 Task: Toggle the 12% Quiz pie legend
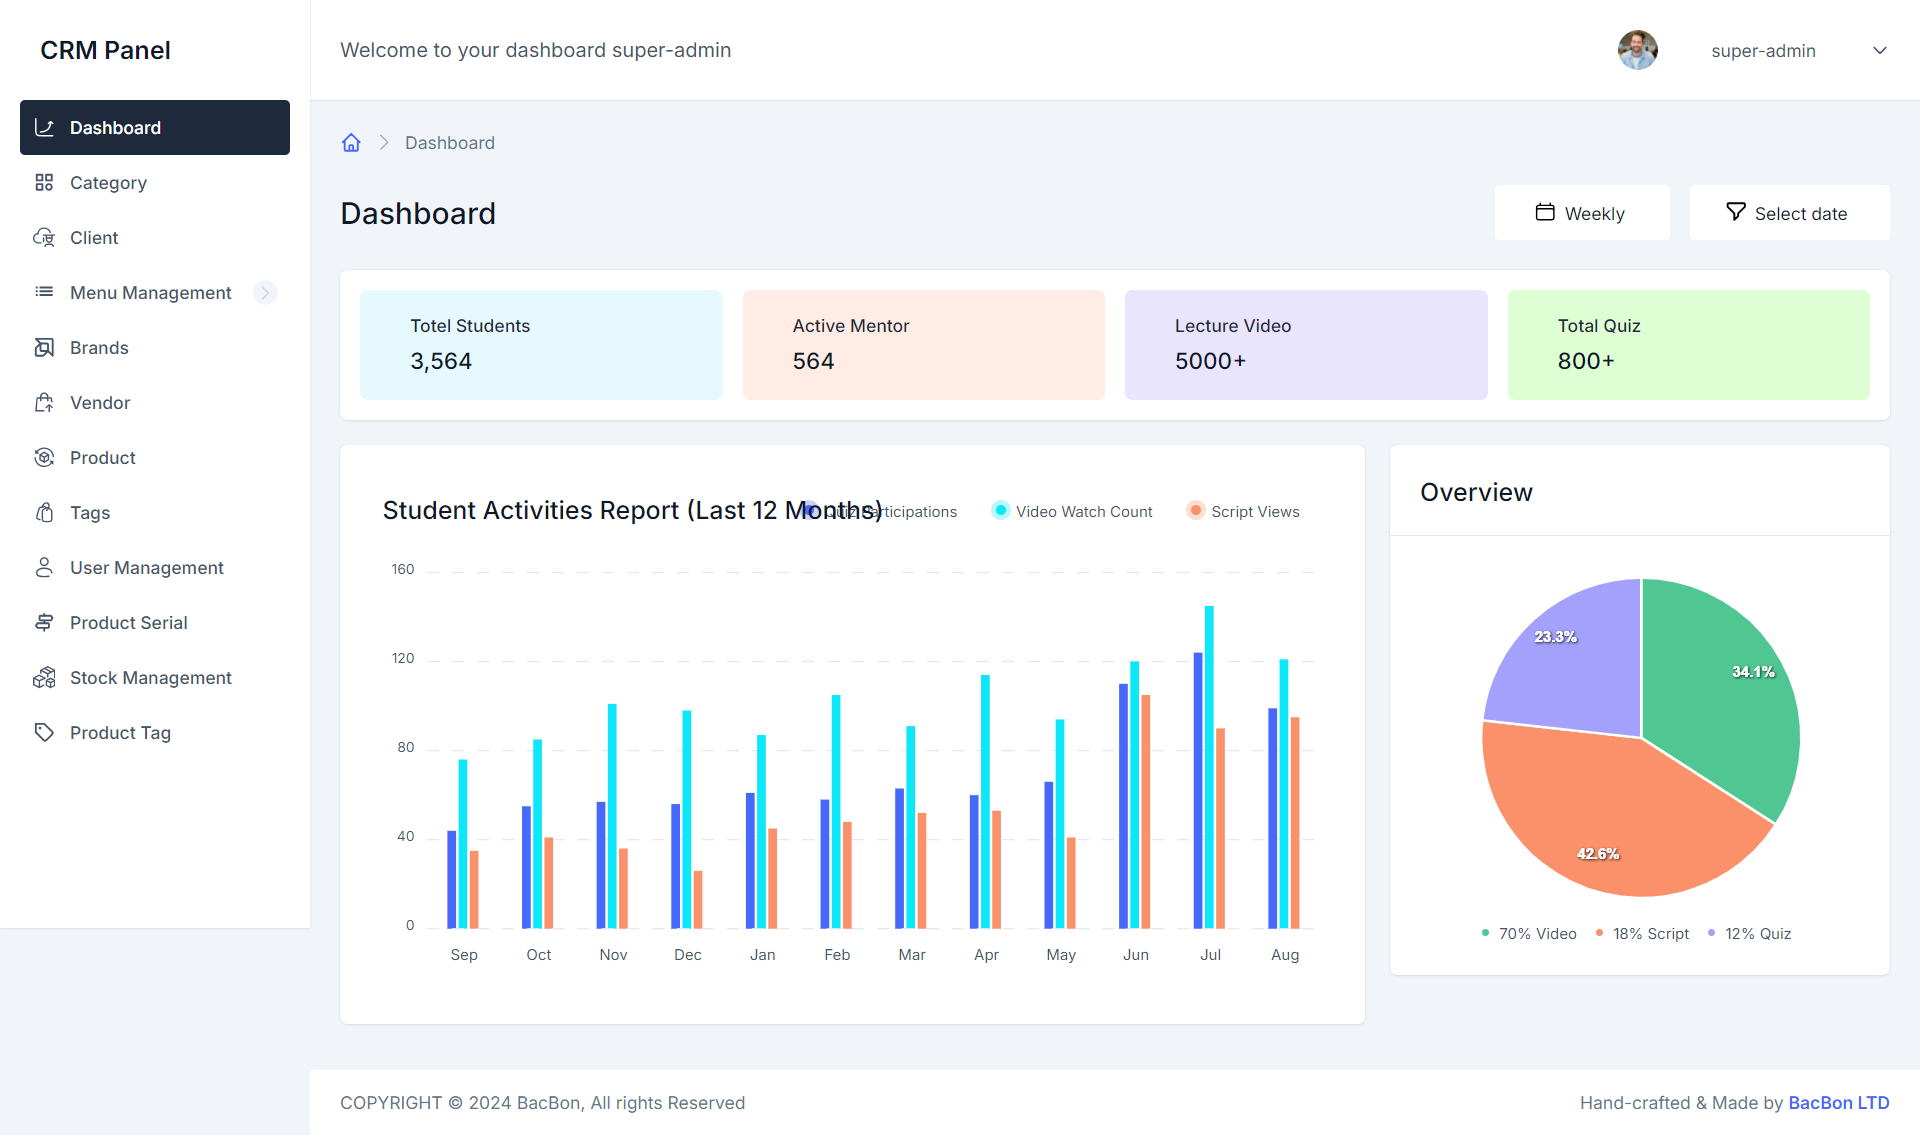[1749, 933]
